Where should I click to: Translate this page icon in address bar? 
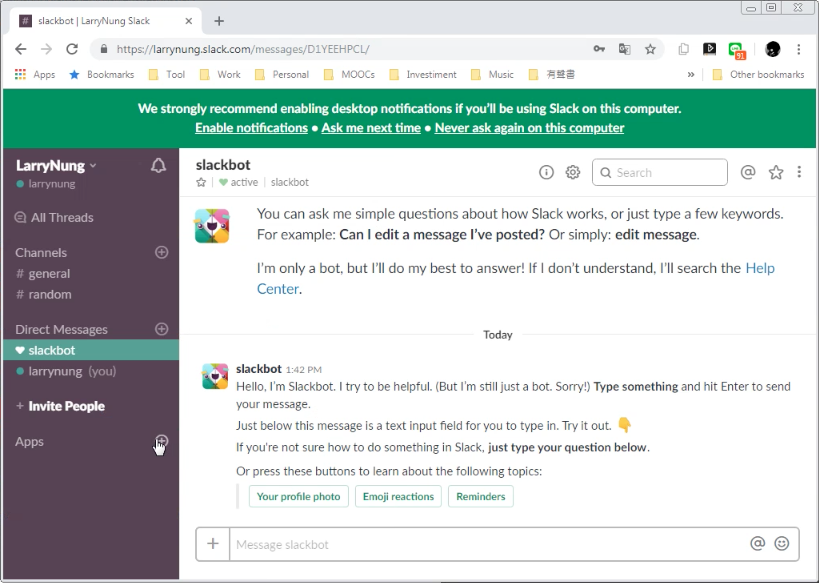625,49
